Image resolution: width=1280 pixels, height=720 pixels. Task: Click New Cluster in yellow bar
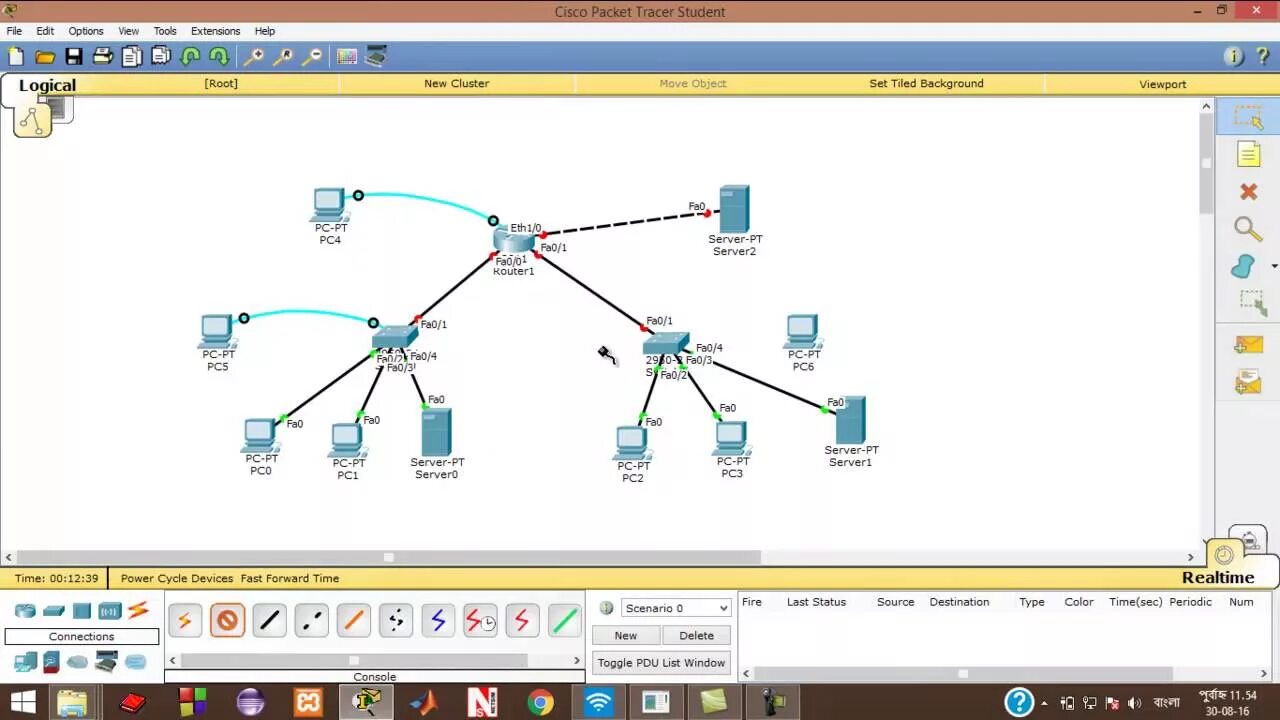[x=456, y=83]
